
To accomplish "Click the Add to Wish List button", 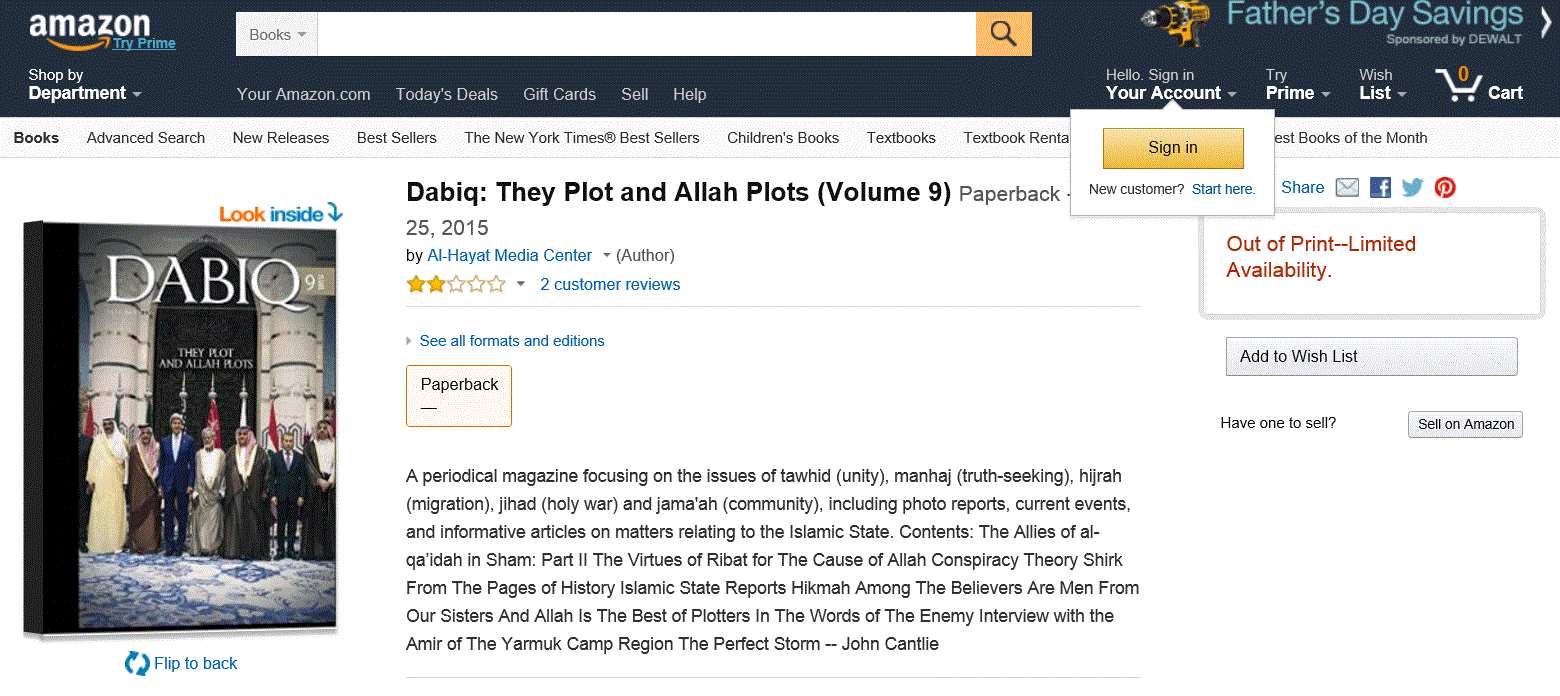I will click(1371, 357).
